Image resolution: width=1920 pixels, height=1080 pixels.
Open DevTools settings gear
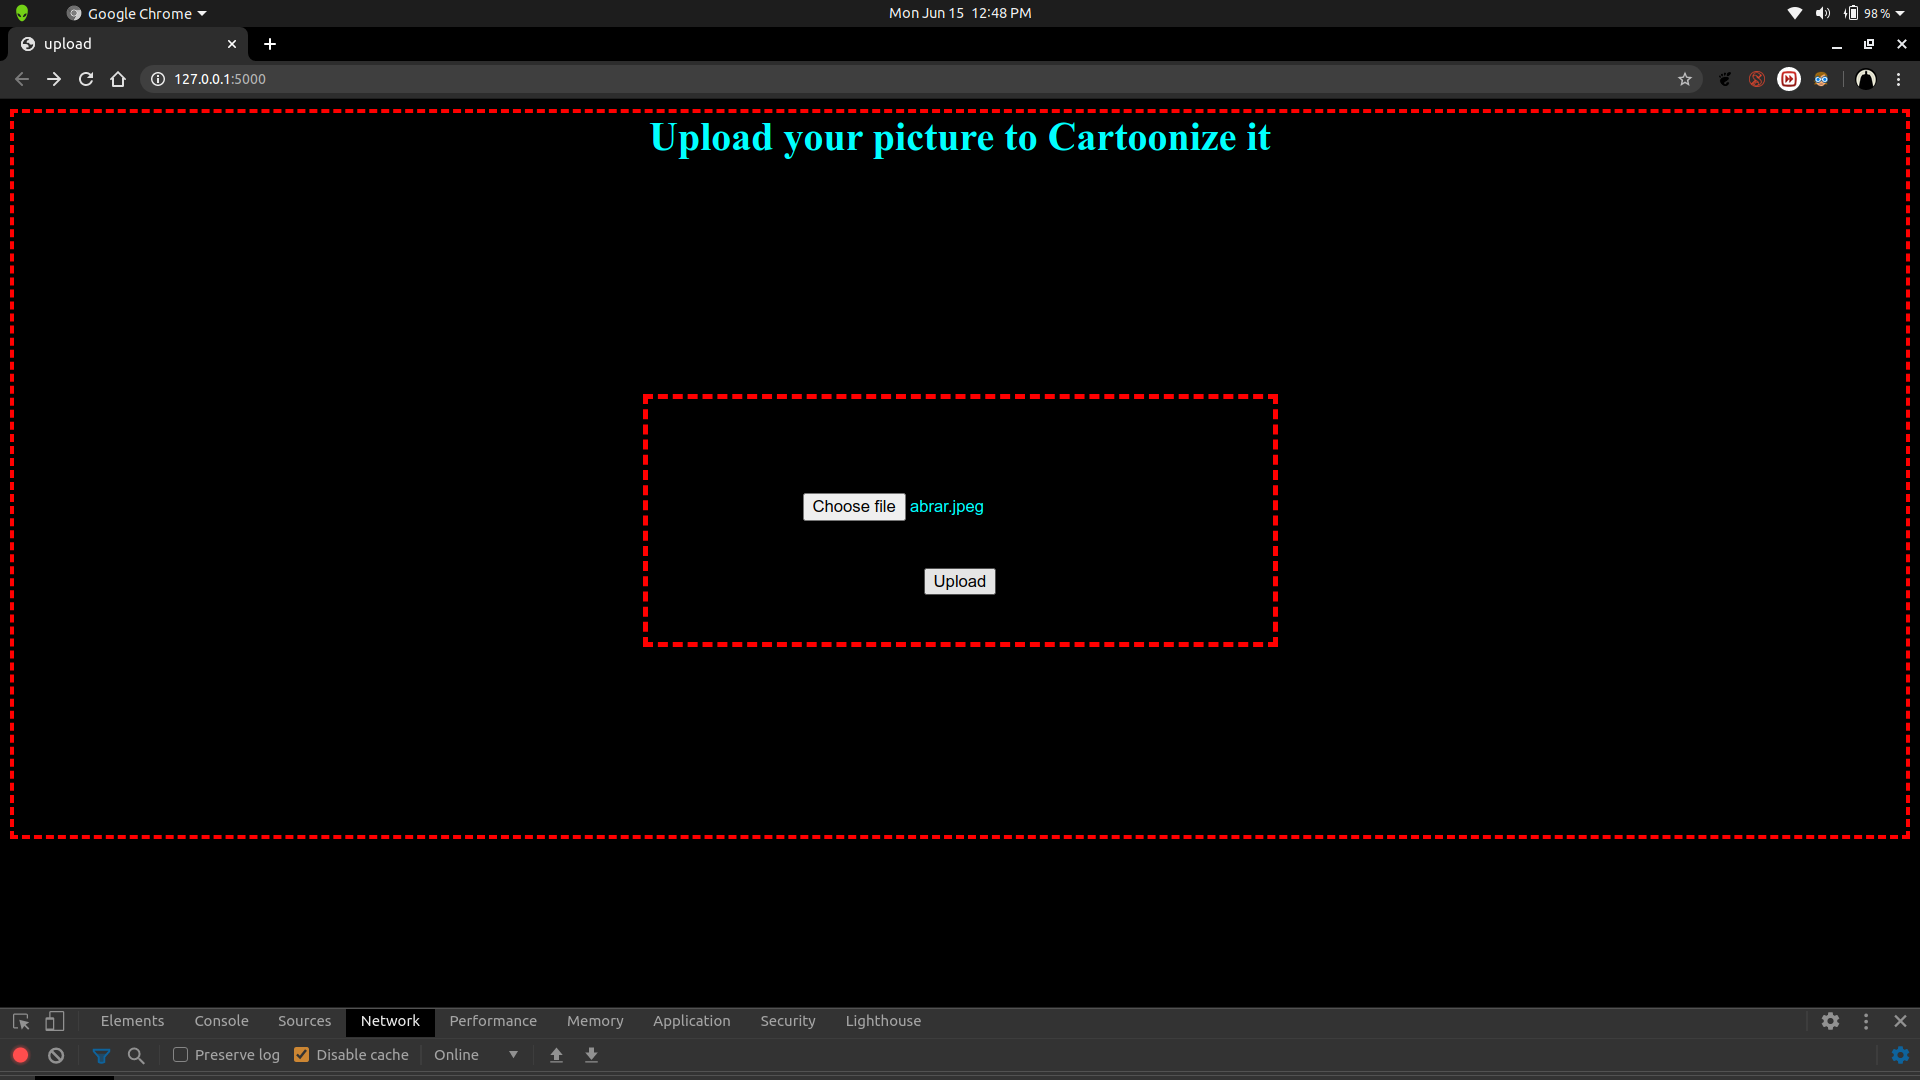tap(1830, 1021)
